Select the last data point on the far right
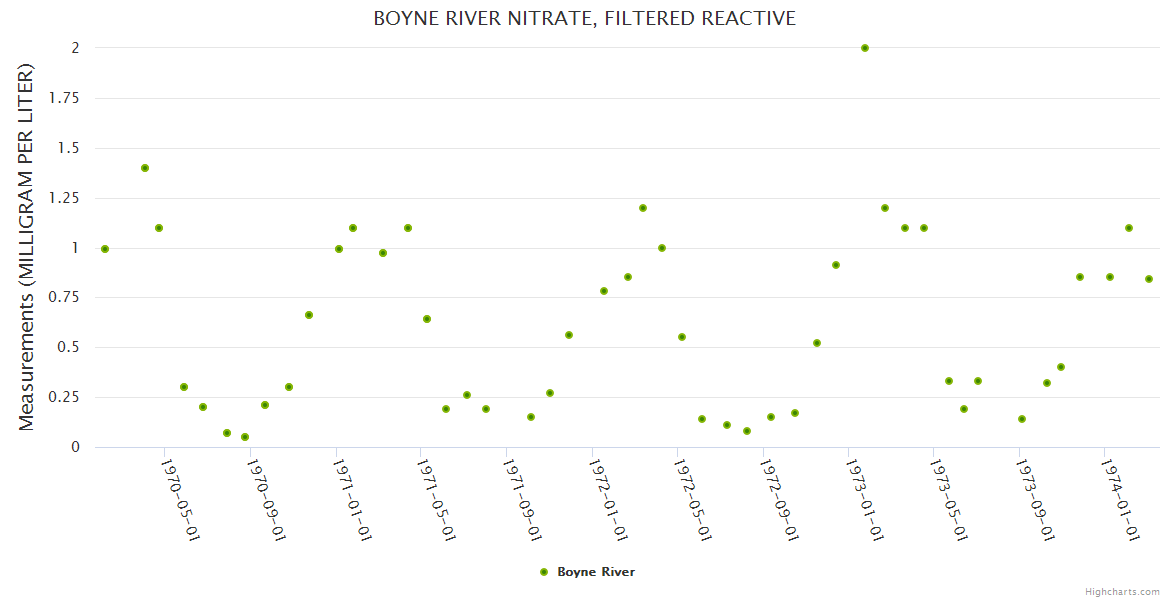 (1149, 279)
